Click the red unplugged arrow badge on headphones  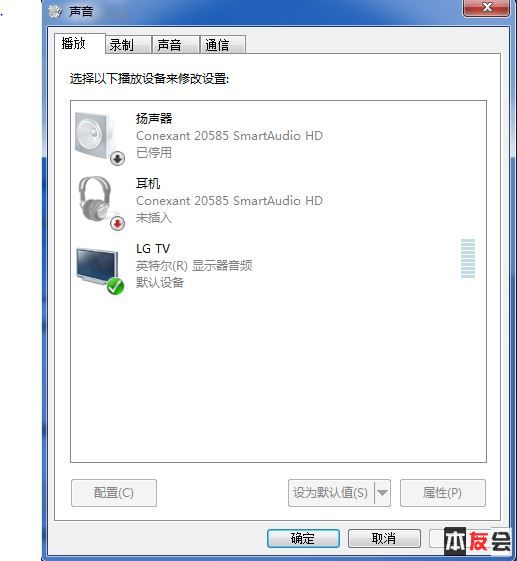click(x=117, y=224)
